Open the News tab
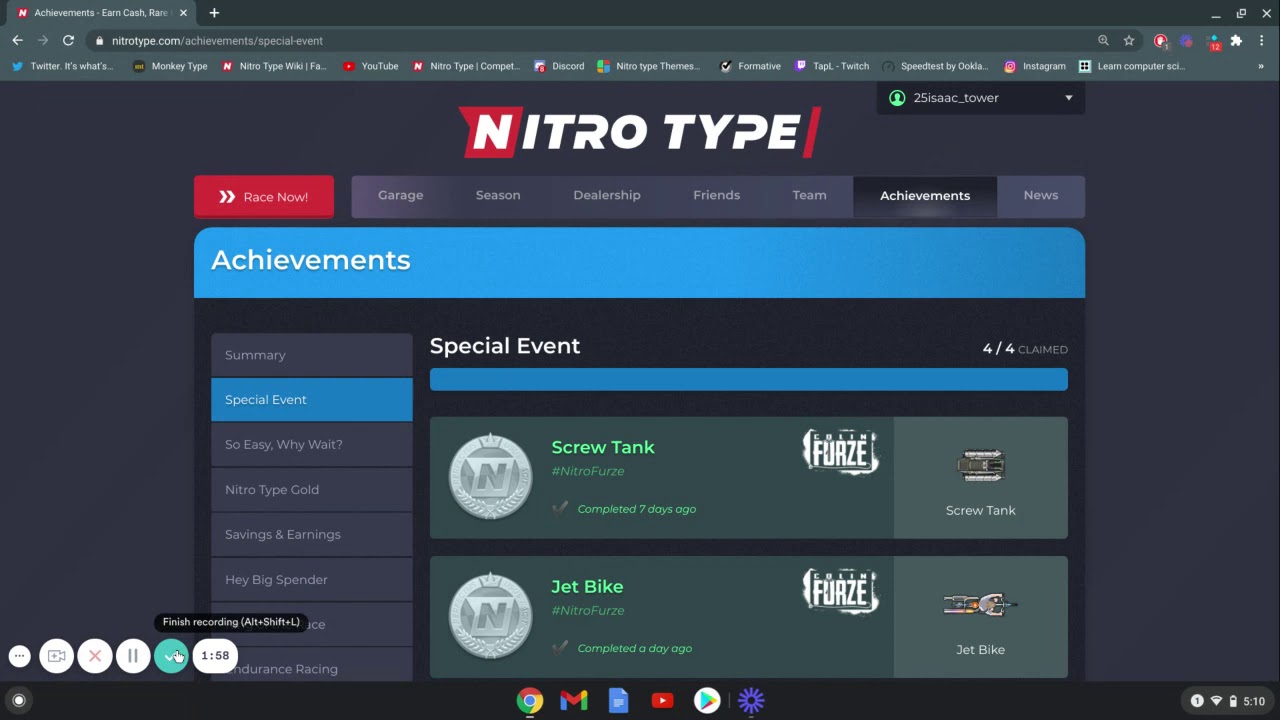1280x720 pixels. coord(1041,195)
